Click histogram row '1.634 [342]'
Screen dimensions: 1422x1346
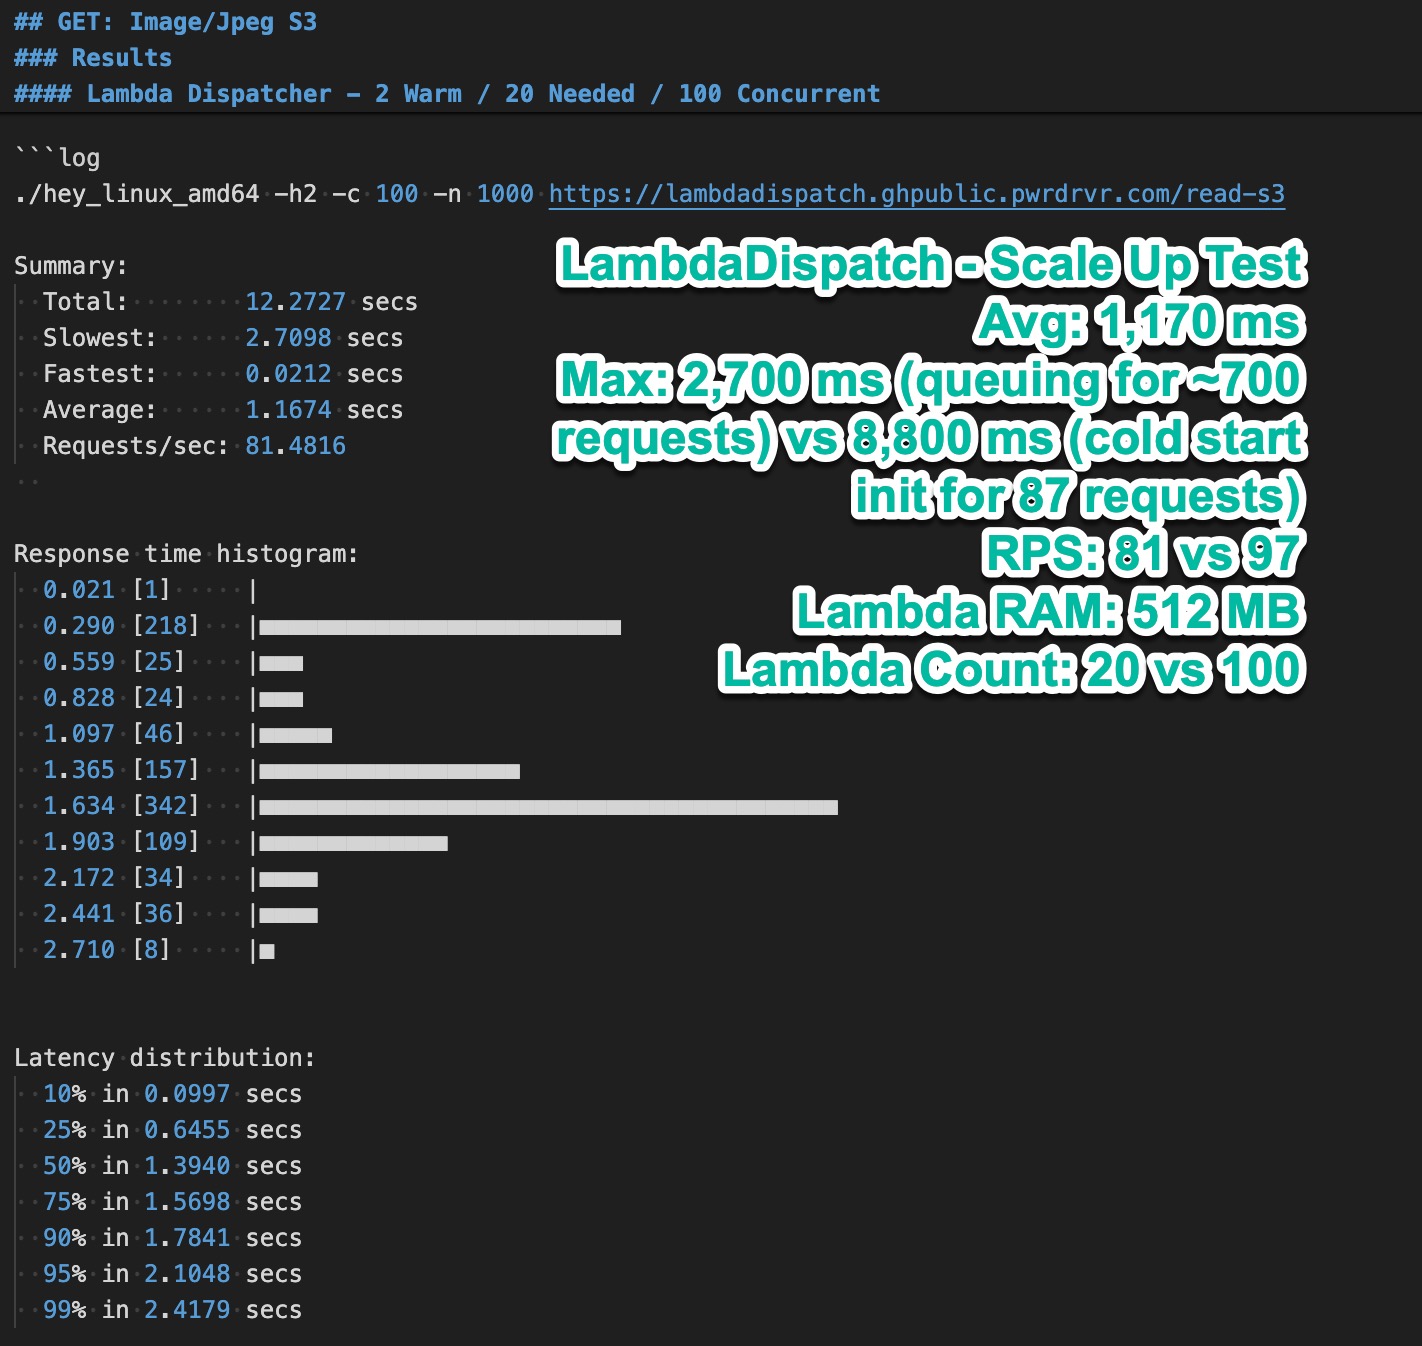440,806
